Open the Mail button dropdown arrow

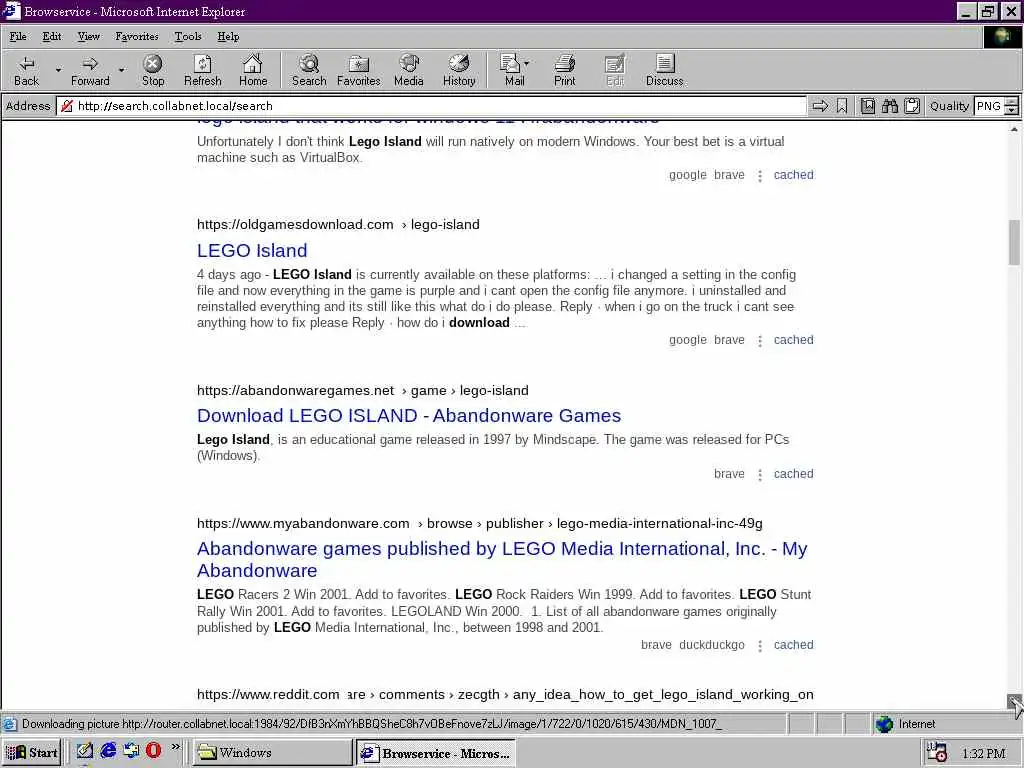[526, 63]
